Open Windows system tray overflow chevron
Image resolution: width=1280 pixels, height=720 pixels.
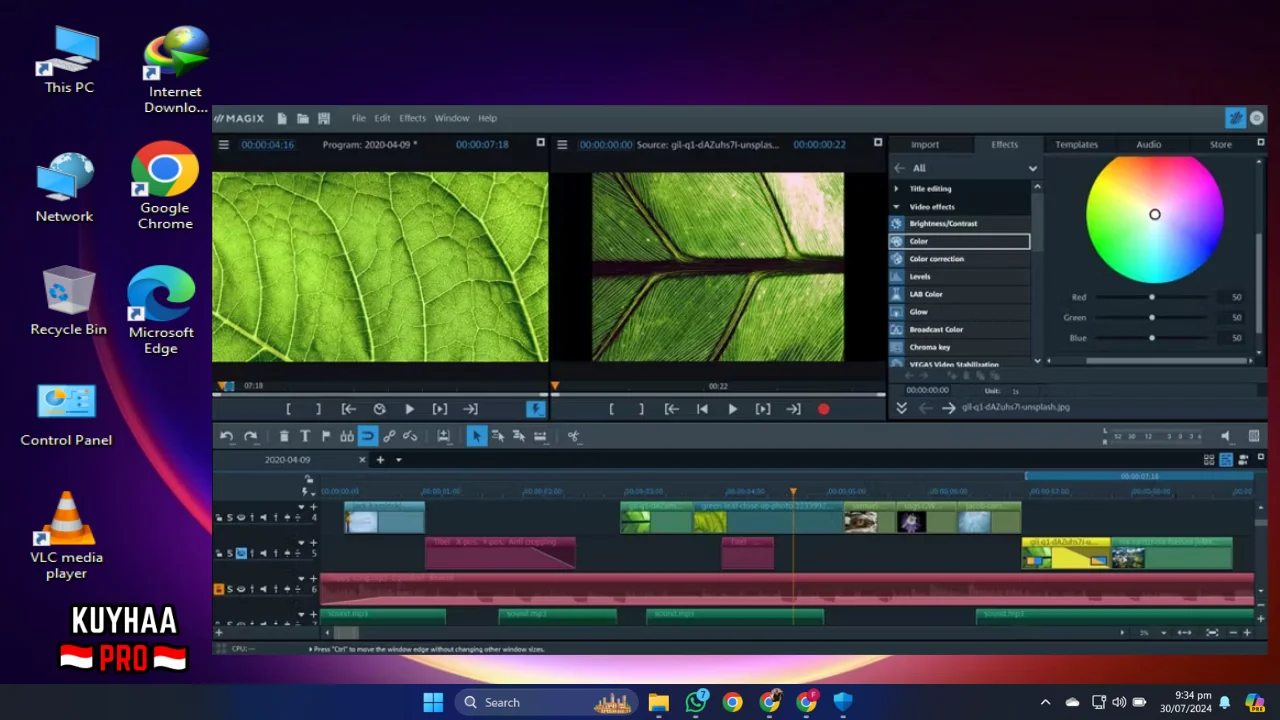(1045, 702)
